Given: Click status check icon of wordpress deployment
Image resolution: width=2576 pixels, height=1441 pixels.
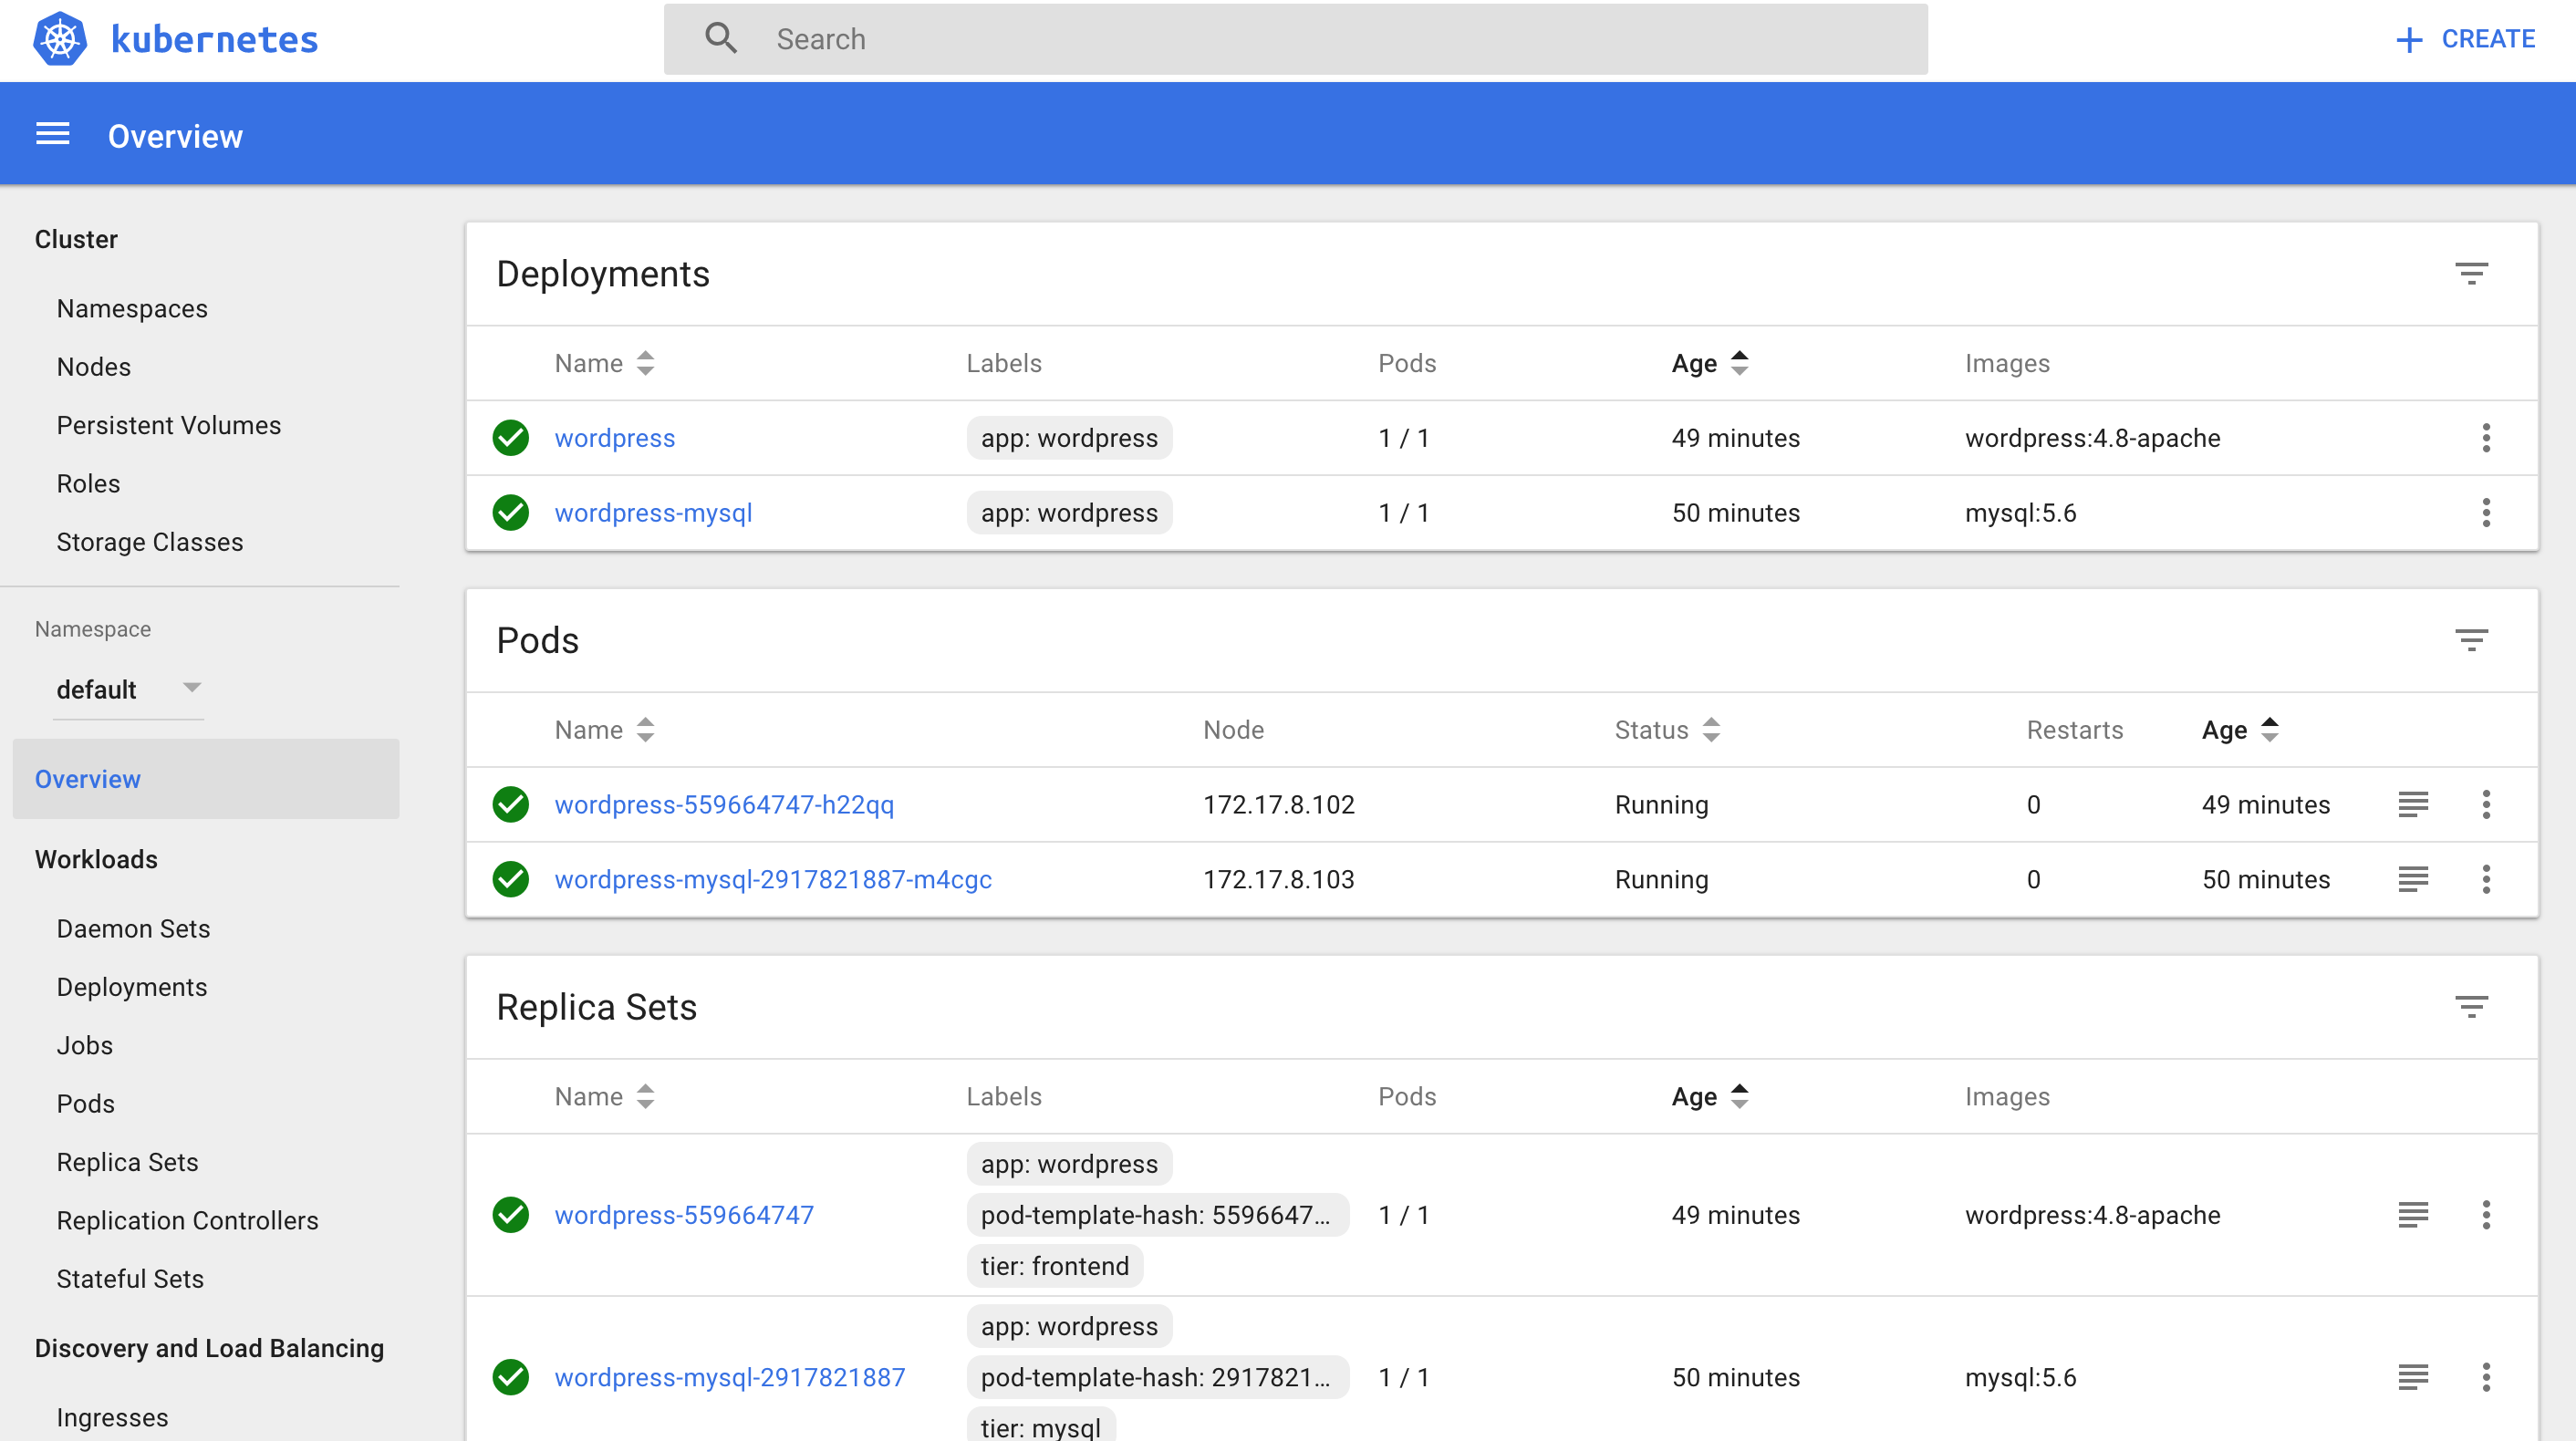Looking at the screenshot, I should pyautogui.click(x=511, y=438).
